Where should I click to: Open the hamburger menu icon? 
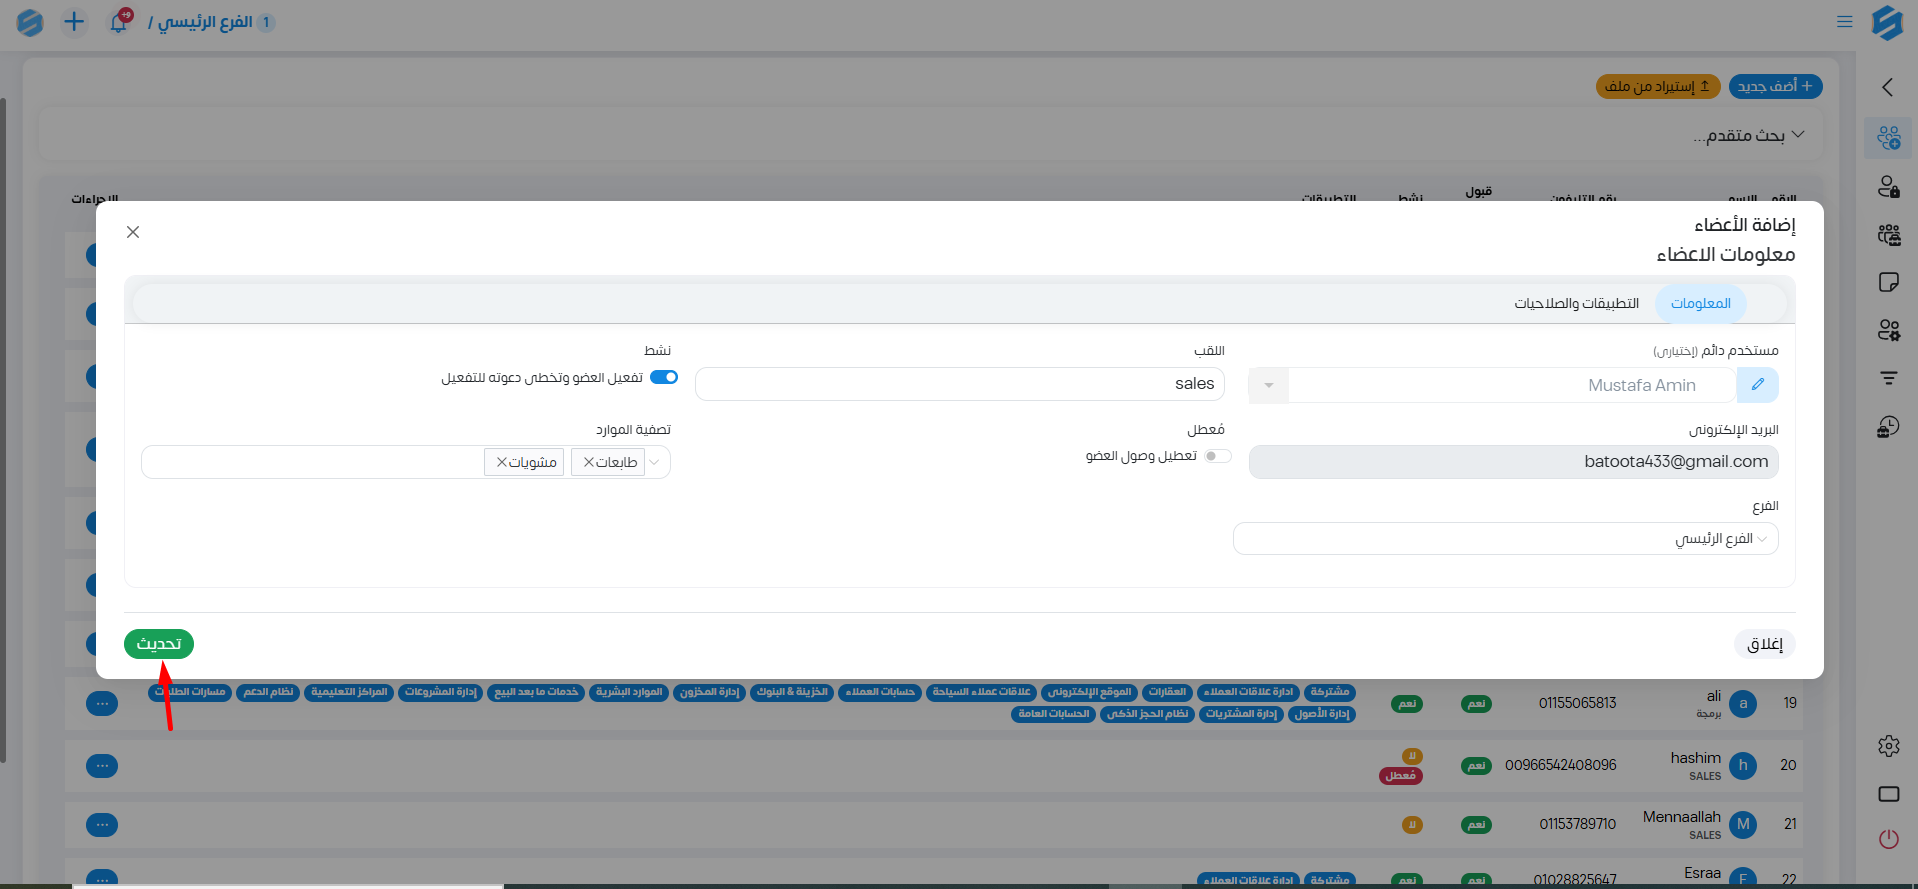(1844, 22)
